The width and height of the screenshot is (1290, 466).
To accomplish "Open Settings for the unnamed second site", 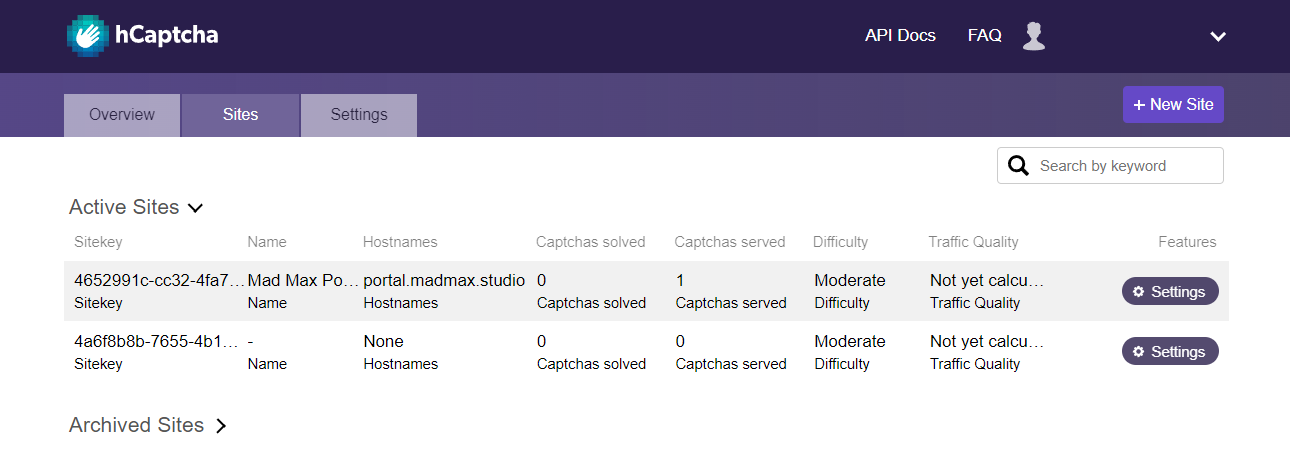I will coord(1170,352).
